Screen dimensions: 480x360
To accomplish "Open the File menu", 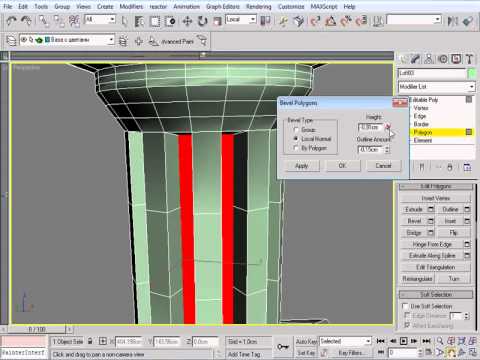I will coord(8,7).
